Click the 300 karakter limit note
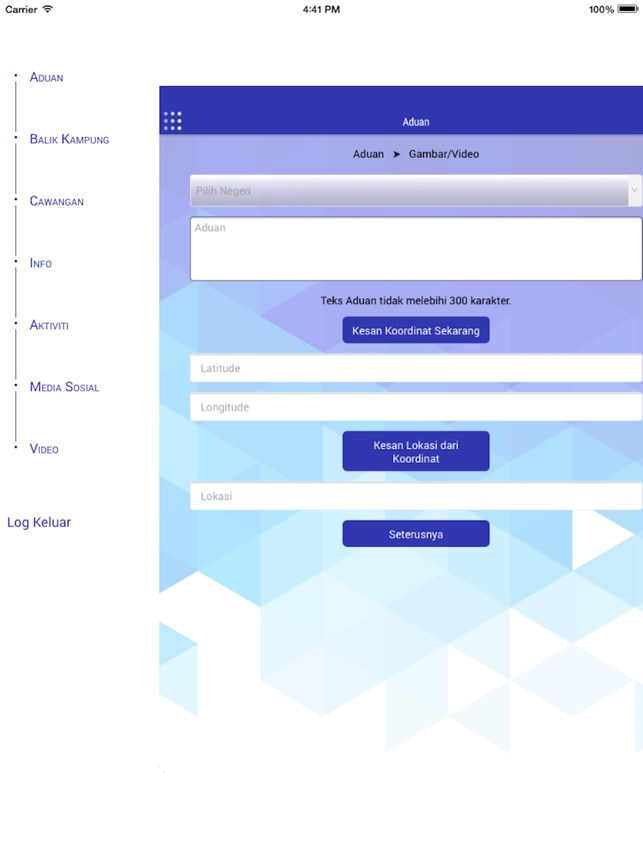The width and height of the screenshot is (643, 858). 416,300
